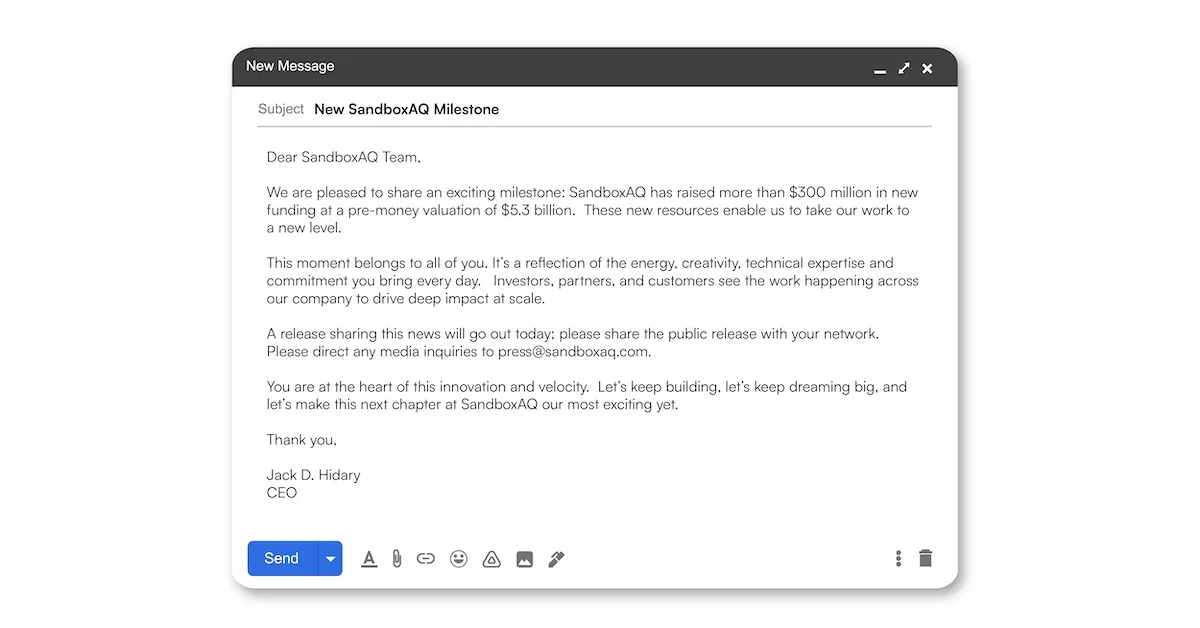Insert signature with the pen icon
The image size is (1200, 628).
557,559
